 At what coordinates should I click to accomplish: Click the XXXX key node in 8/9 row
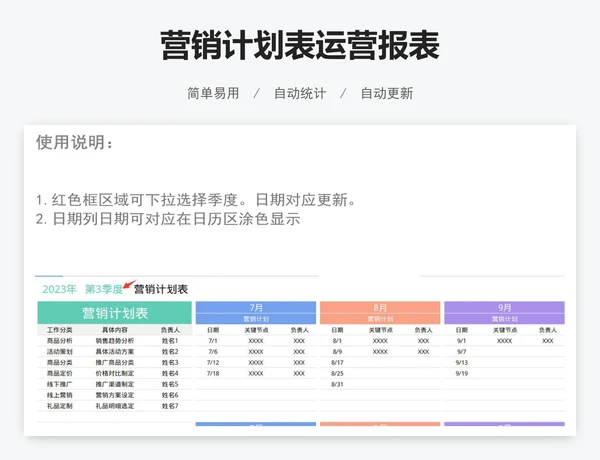(380, 352)
